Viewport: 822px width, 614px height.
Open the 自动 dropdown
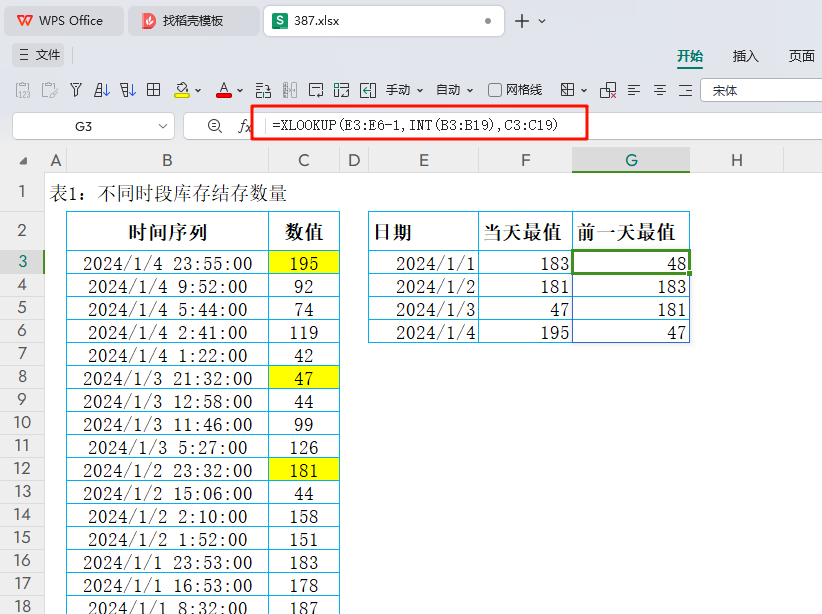click(x=455, y=90)
